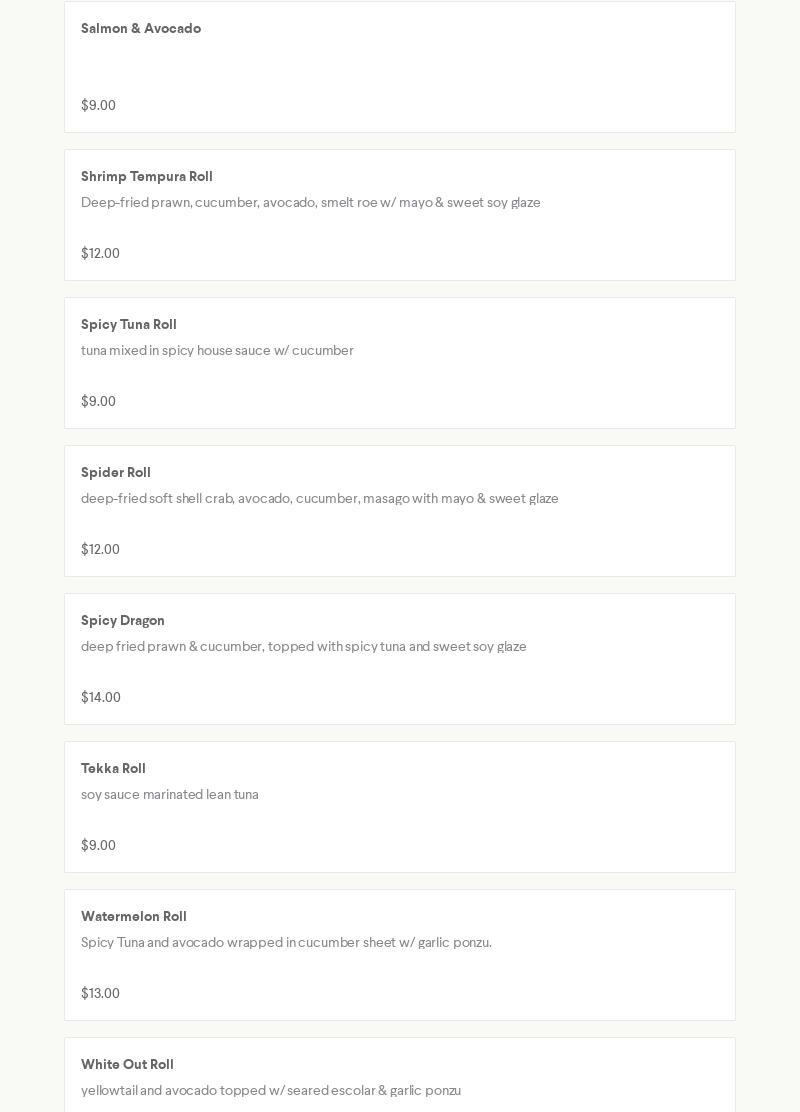Click the $13.00 Watermelon Roll price
800x1112 pixels.
100,993
